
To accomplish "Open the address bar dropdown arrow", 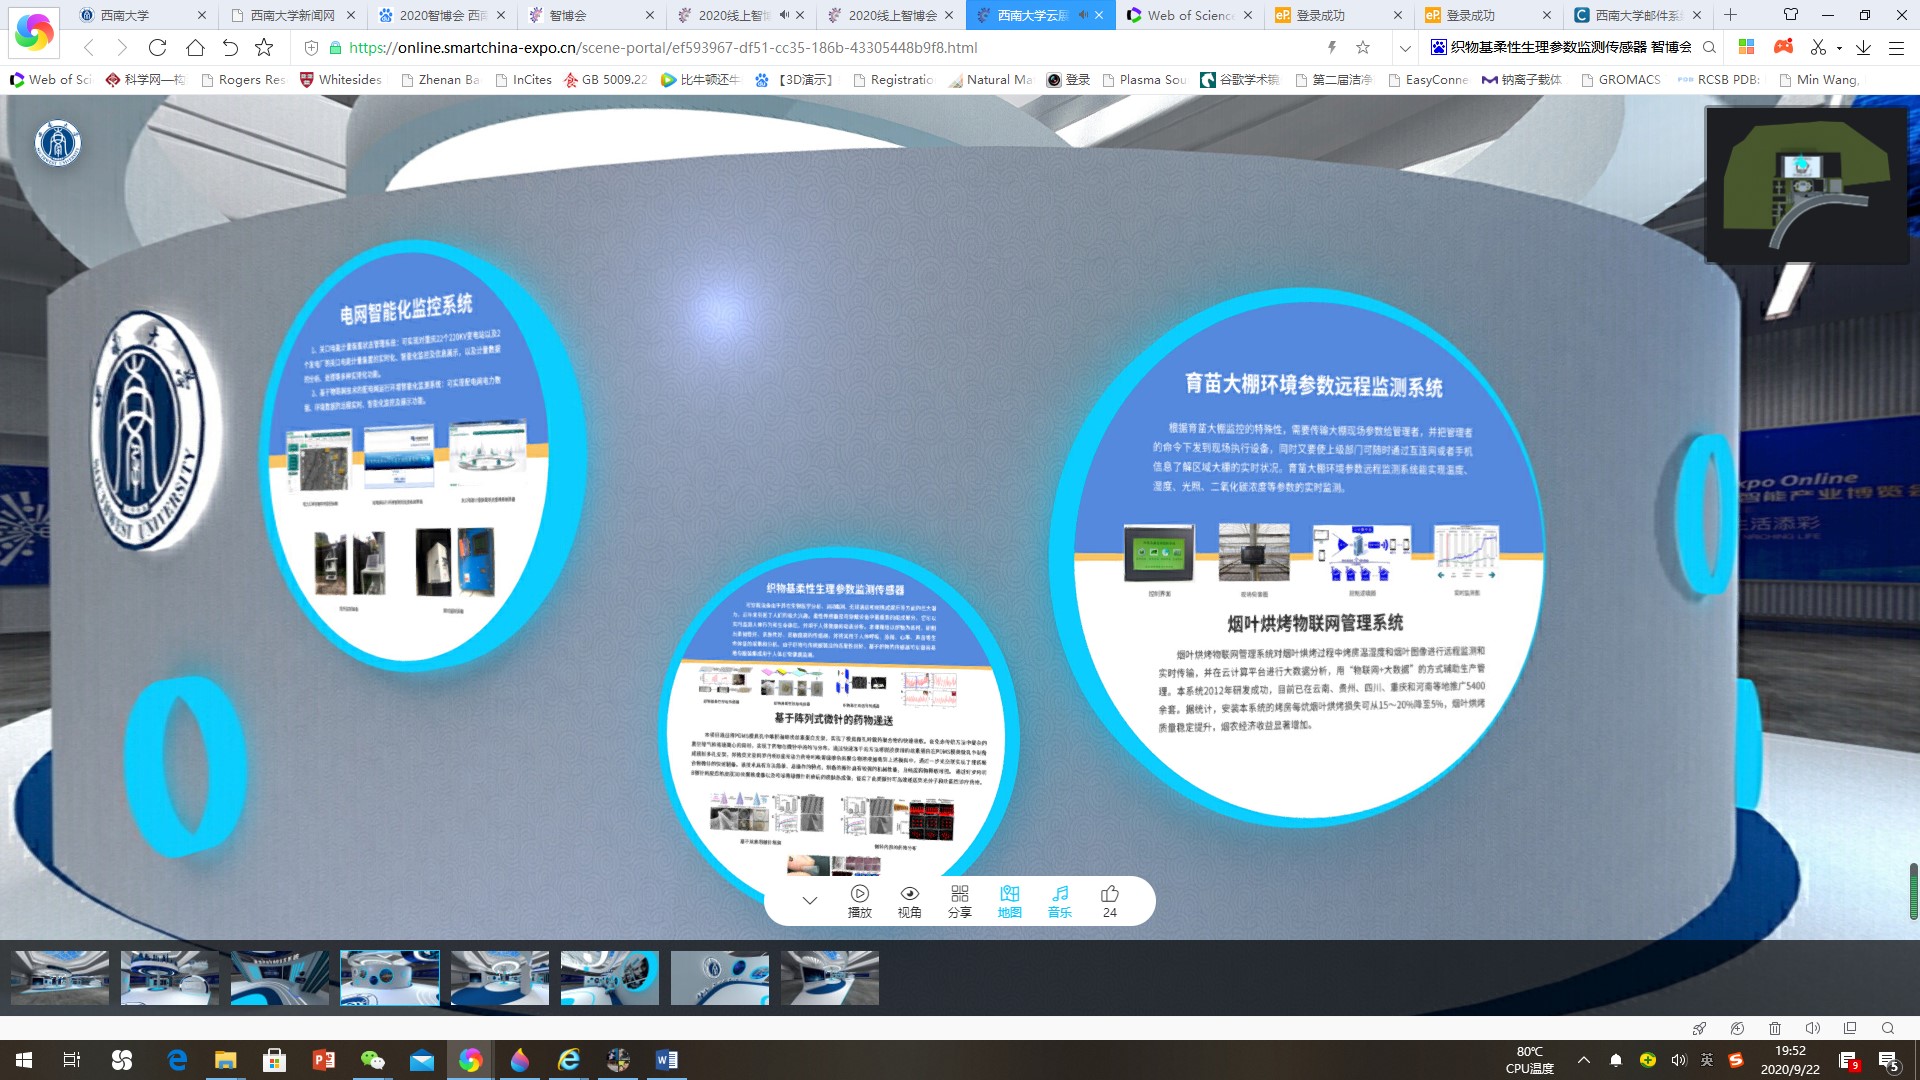I will 1404,47.
